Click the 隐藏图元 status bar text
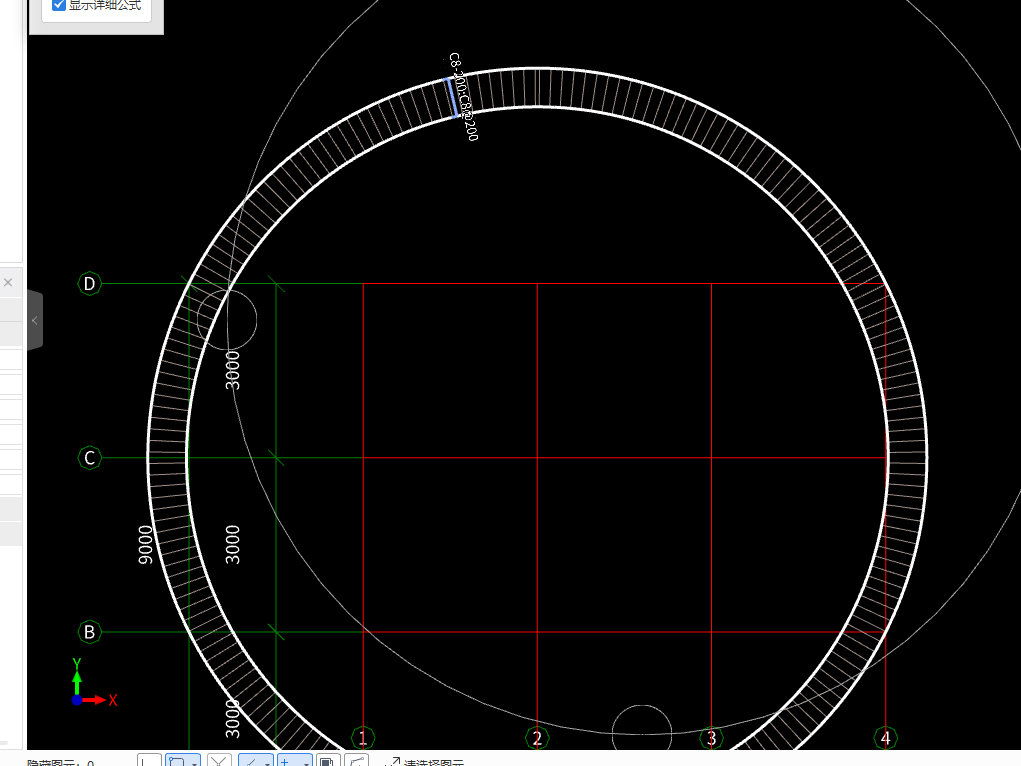This screenshot has width=1021, height=766. (x=61, y=763)
